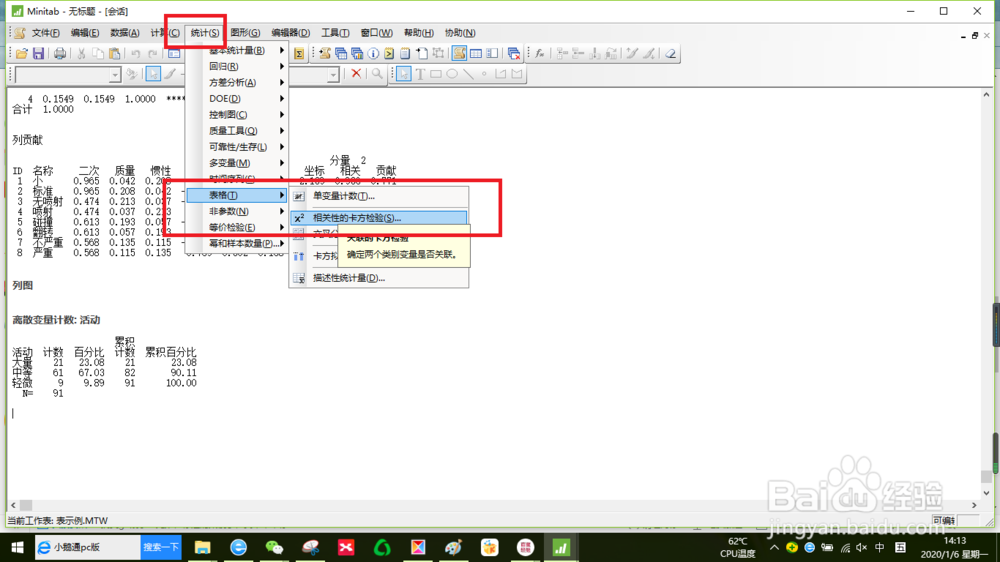Open the 编辑器(D) menu

pyautogui.click(x=290, y=33)
